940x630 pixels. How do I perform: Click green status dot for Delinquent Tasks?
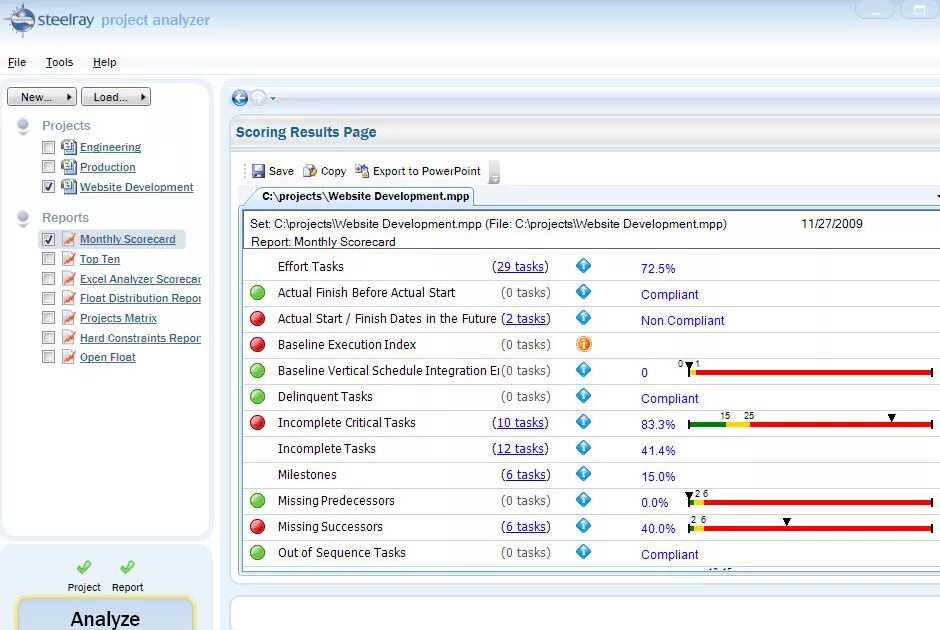[x=258, y=397]
